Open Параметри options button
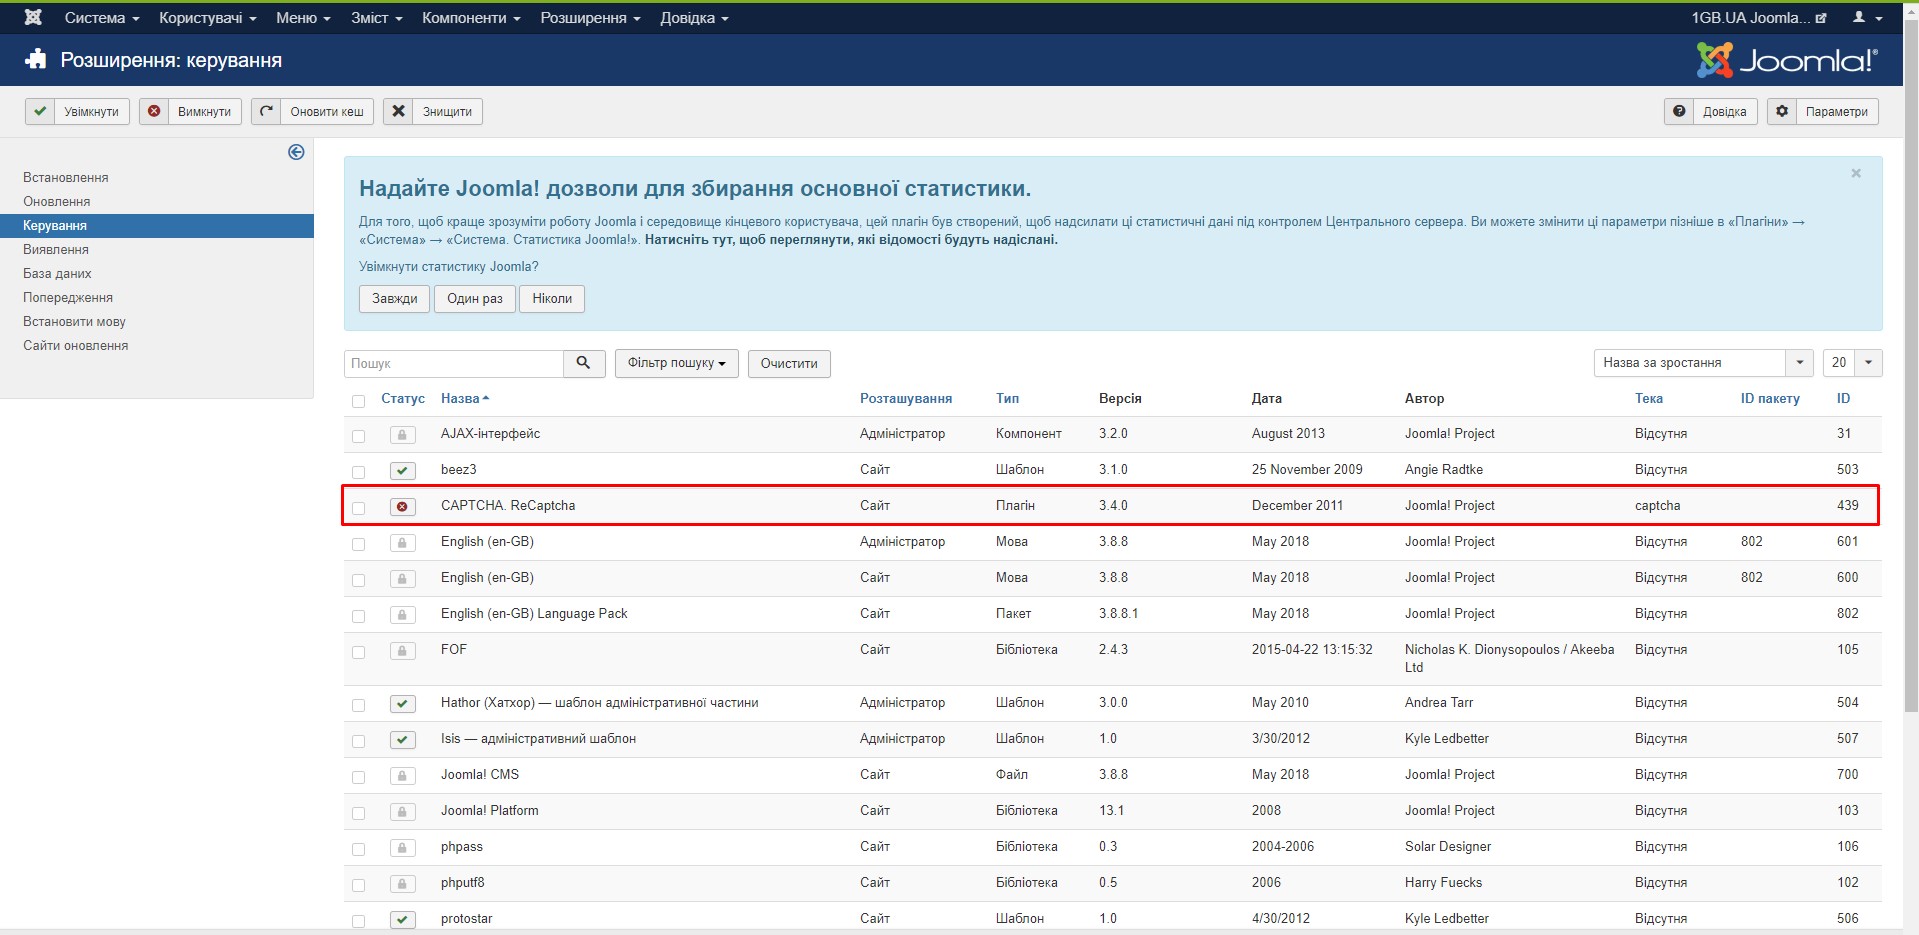Screen dimensions: 1919x935 pyautogui.click(x=1822, y=111)
